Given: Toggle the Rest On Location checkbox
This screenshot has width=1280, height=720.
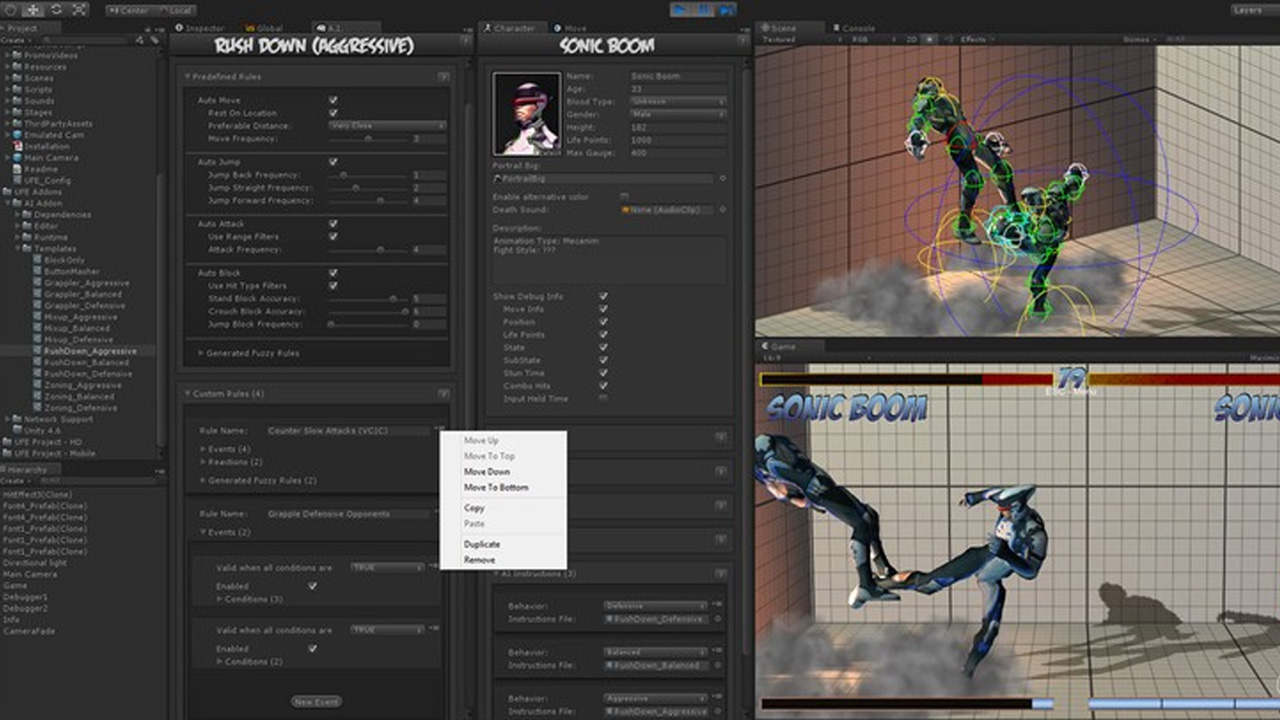Looking at the screenshot, I should [x=333, y=113].
